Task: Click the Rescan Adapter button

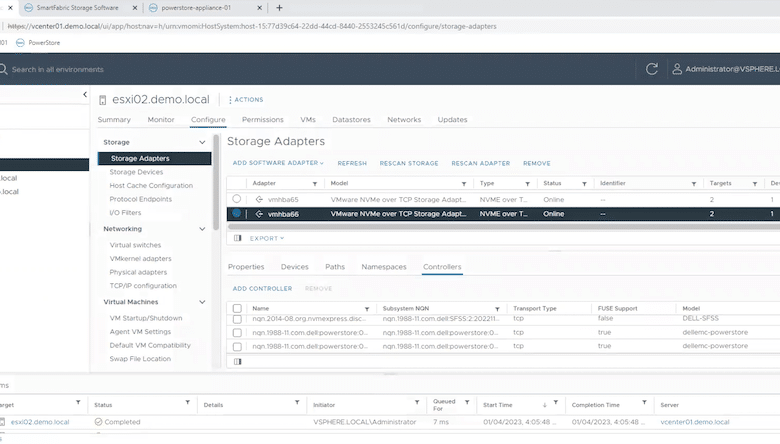Action: 481,163
